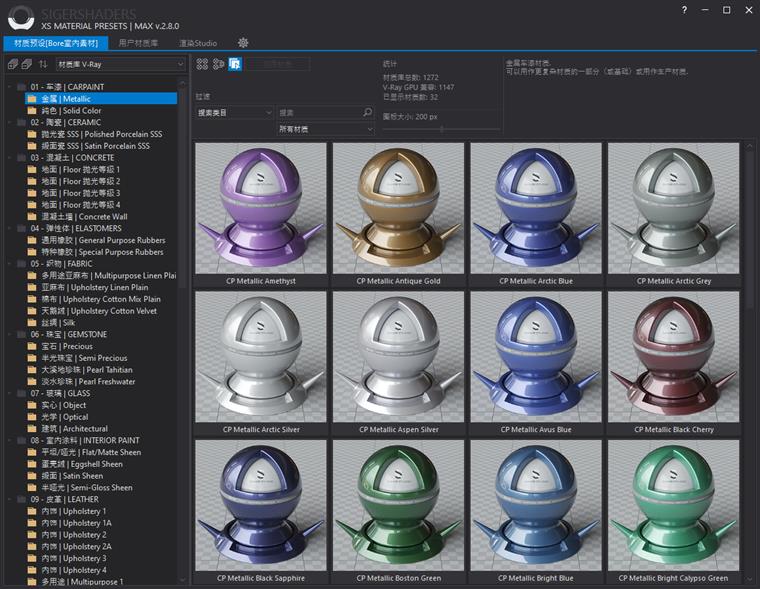Select CP Metallic Arctic Silver thumbnail

point(261,357)
